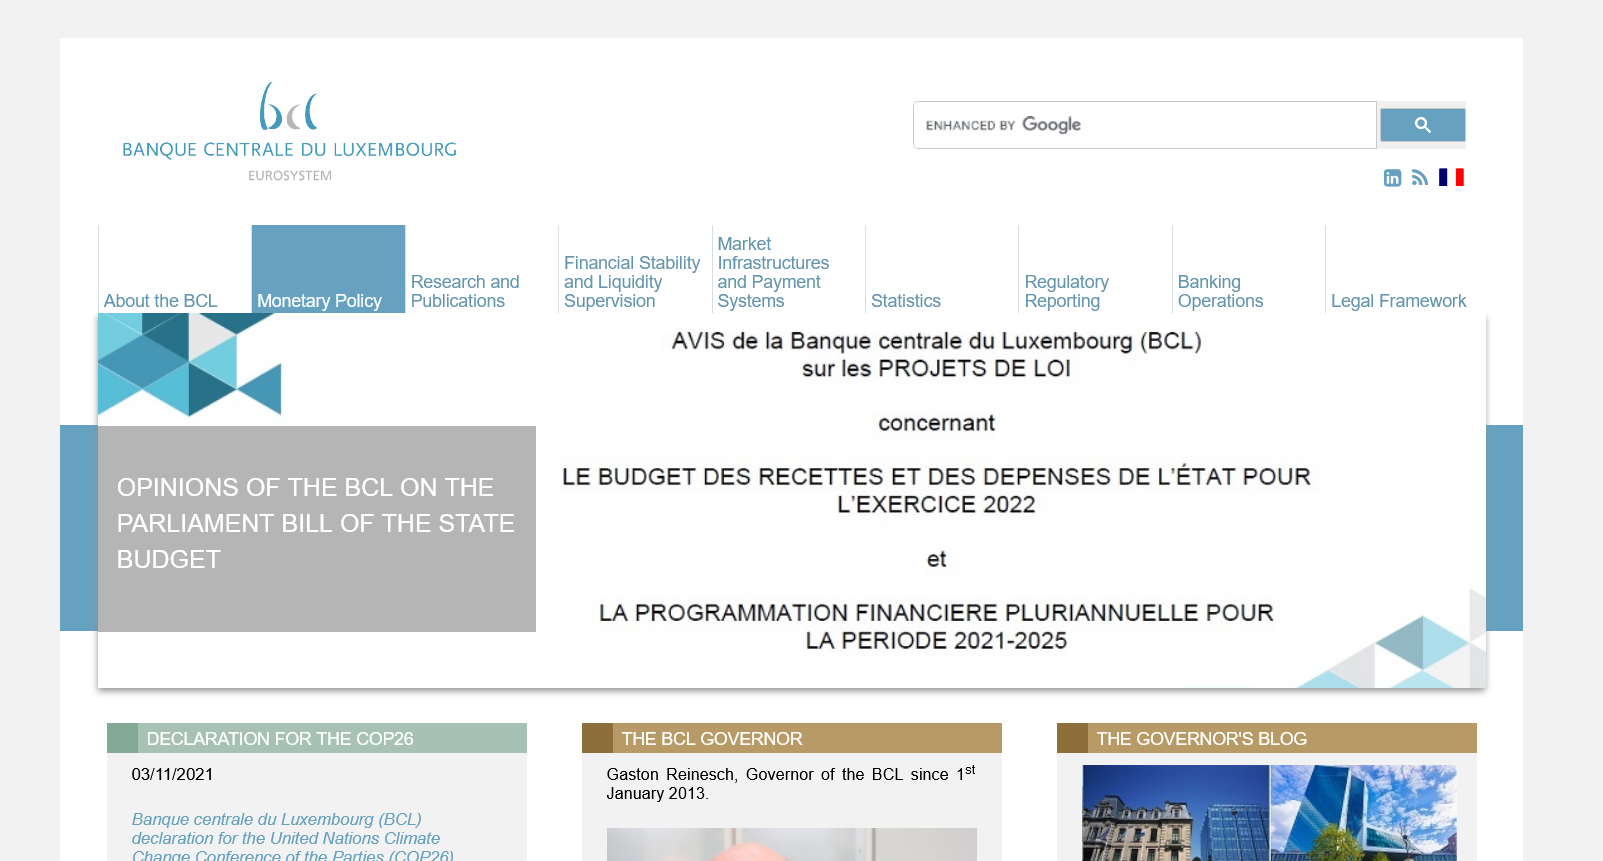Open Market Infrastructures and Payment Systems menu
Image resolution: width=1603 pixels, height=861 pixels.
point(772,272)
